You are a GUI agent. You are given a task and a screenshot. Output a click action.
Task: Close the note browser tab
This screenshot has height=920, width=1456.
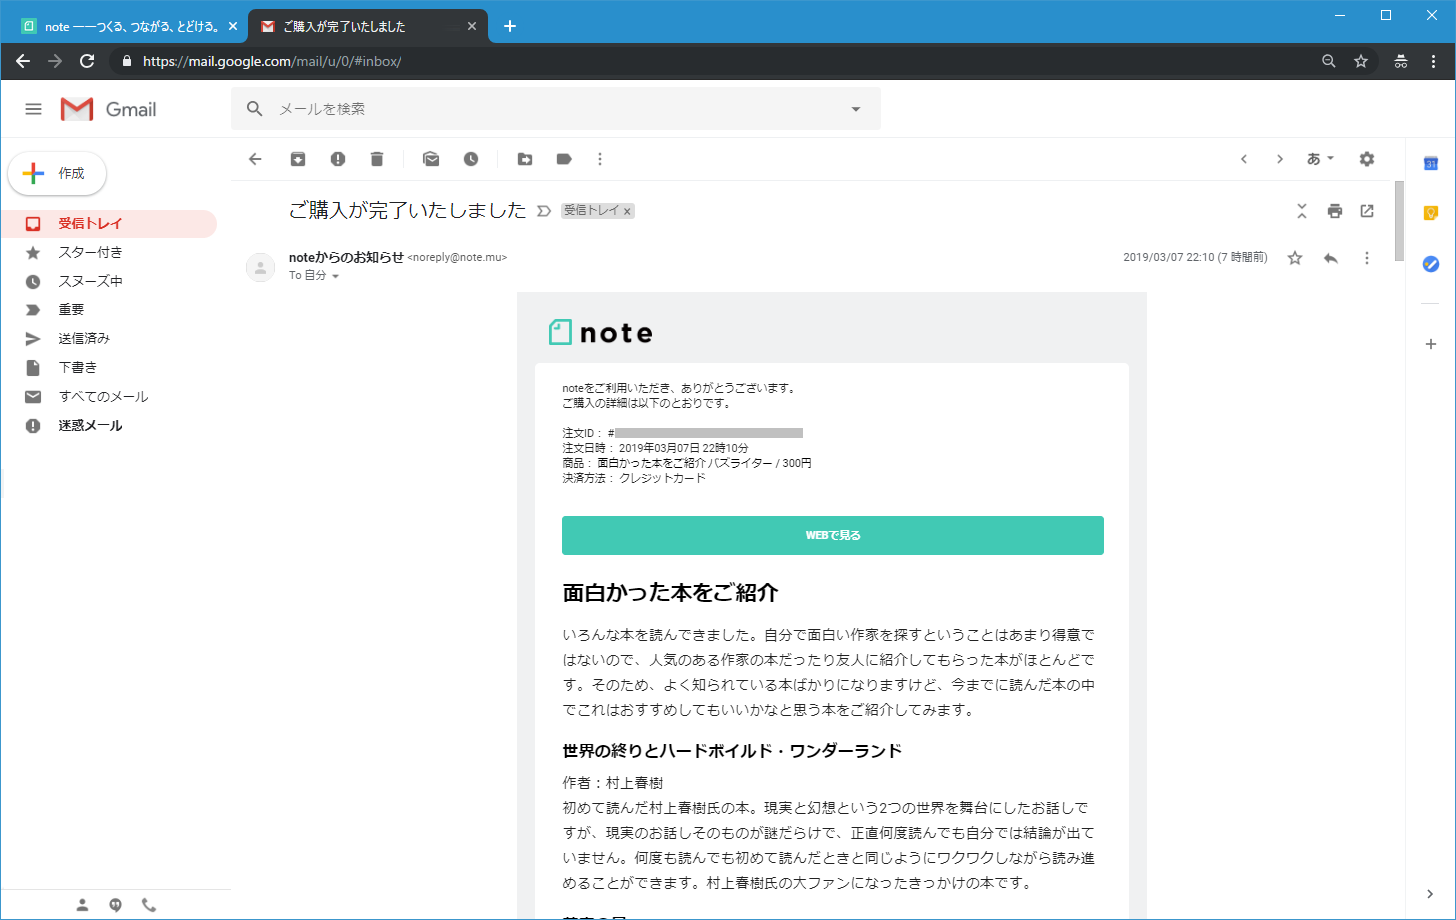point(232,26)
